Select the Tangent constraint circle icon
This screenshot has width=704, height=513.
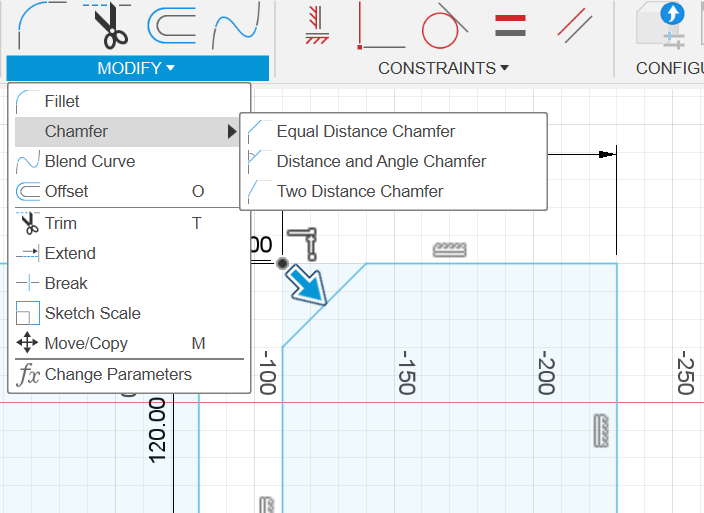pos(444,27)
